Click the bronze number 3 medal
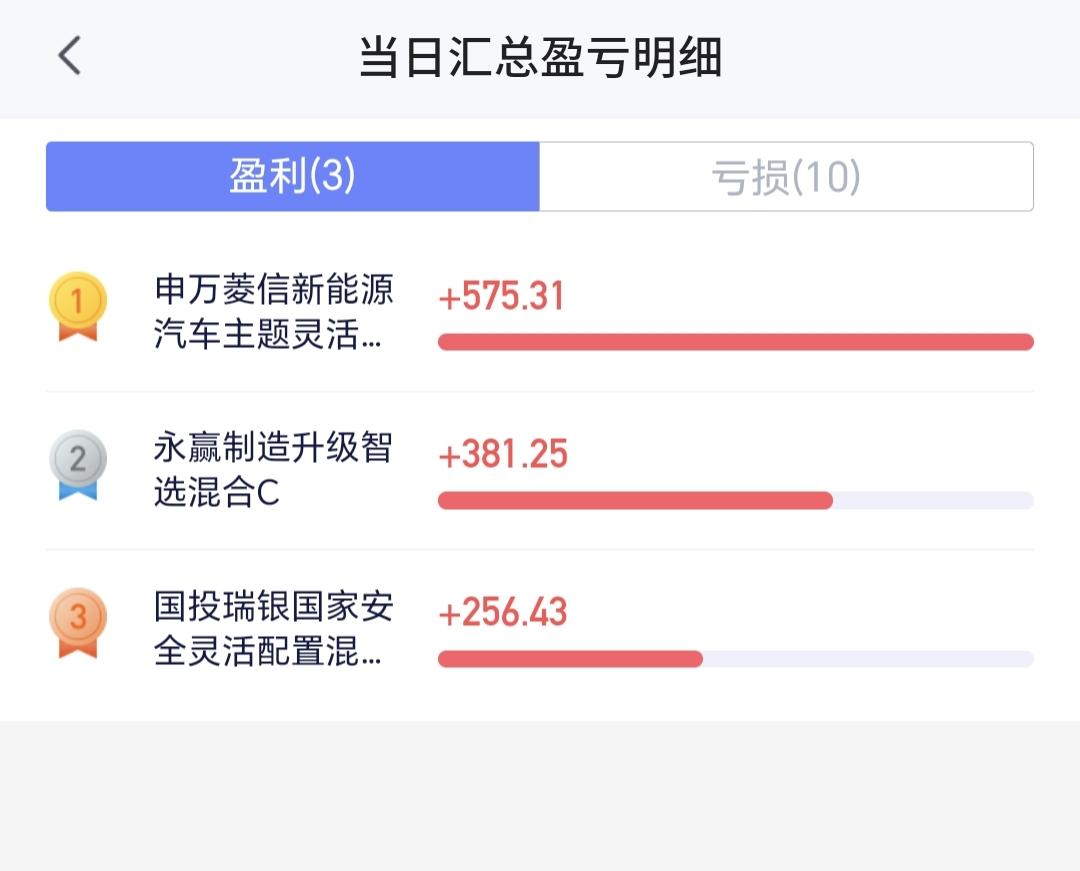The height and width of the screenshot is (871, 1080). (78, 623)
